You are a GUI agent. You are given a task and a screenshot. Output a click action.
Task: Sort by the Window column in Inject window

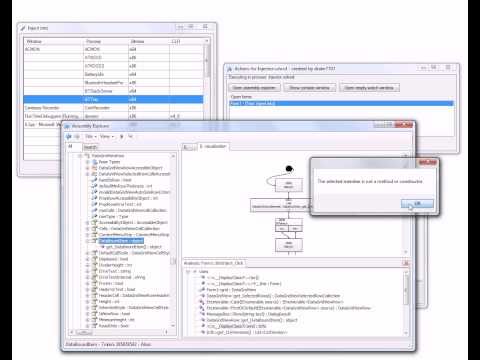point(53,41)
